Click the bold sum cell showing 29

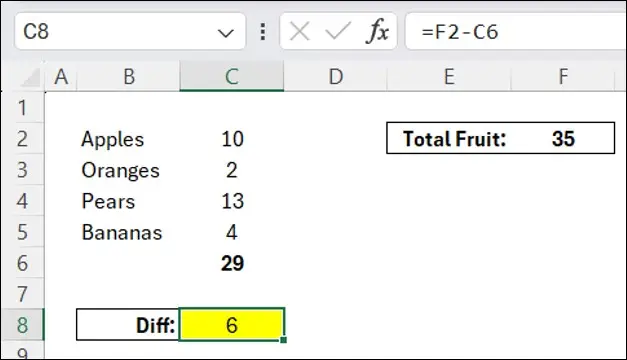[232, 263]
